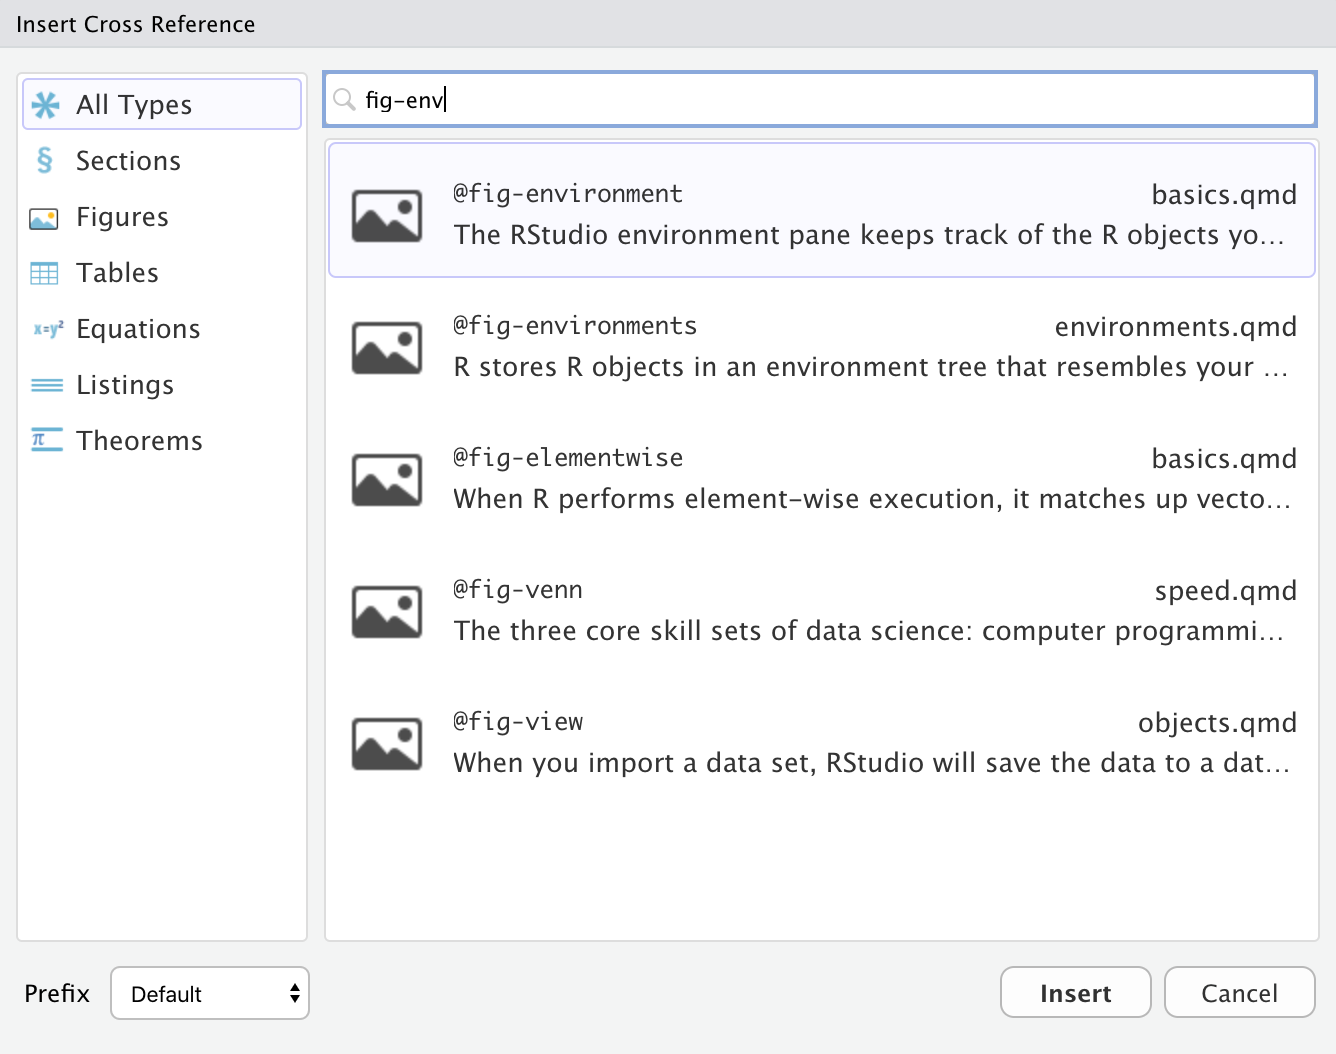Select the @fig-environment result from basics.qmd

(820, 212)
